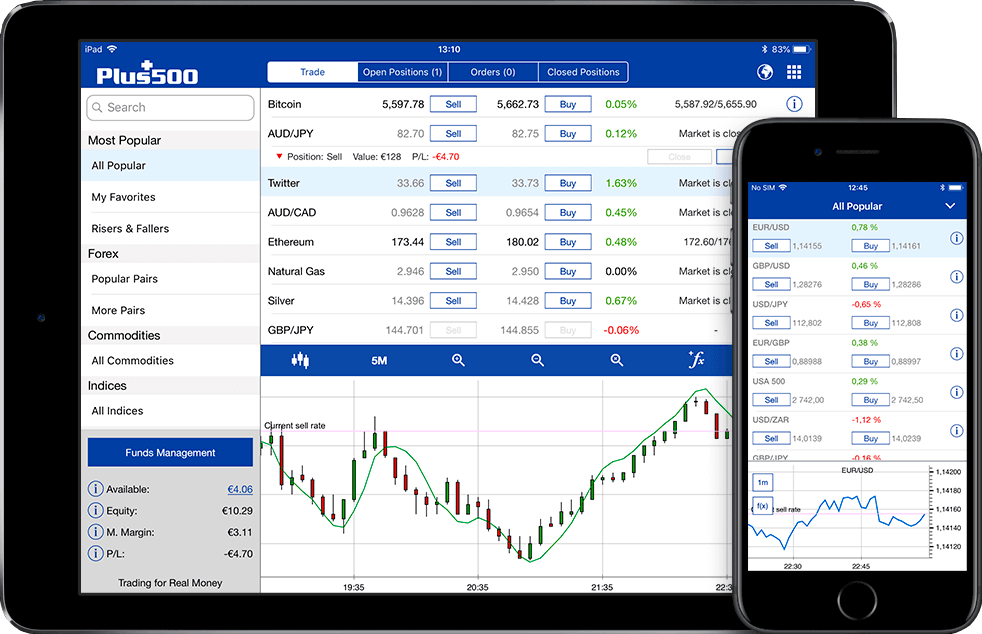Buy EUR/USD on the phone
The image size is (982, 634).
(871, 246)
